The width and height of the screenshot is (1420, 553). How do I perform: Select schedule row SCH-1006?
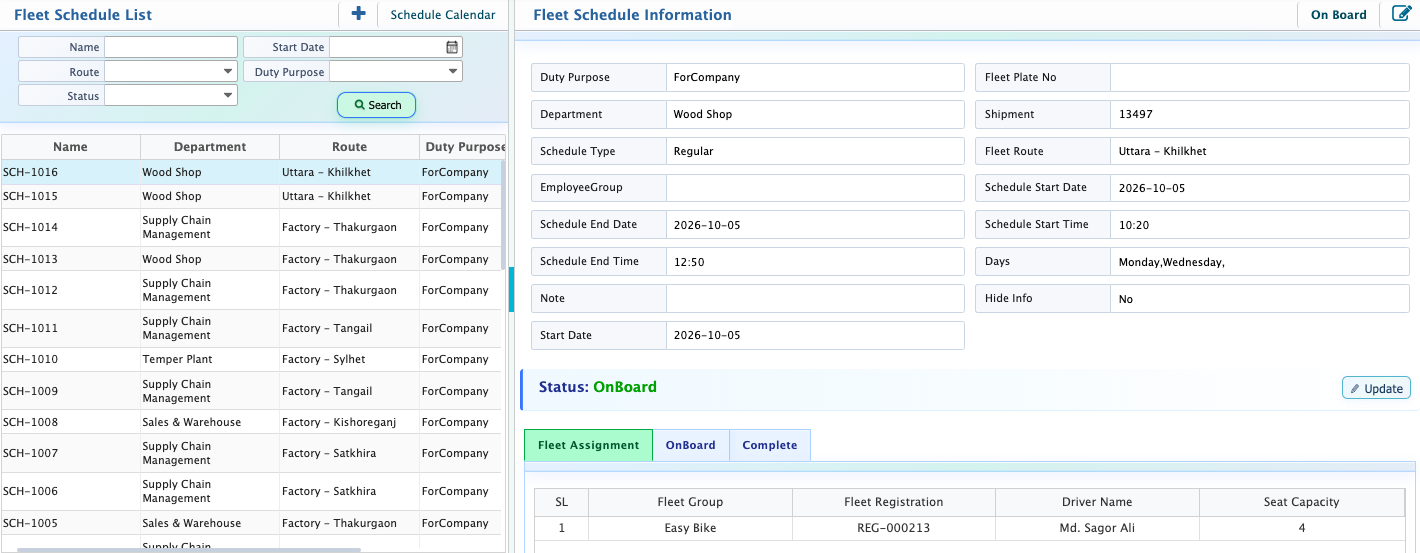(250, 491)
